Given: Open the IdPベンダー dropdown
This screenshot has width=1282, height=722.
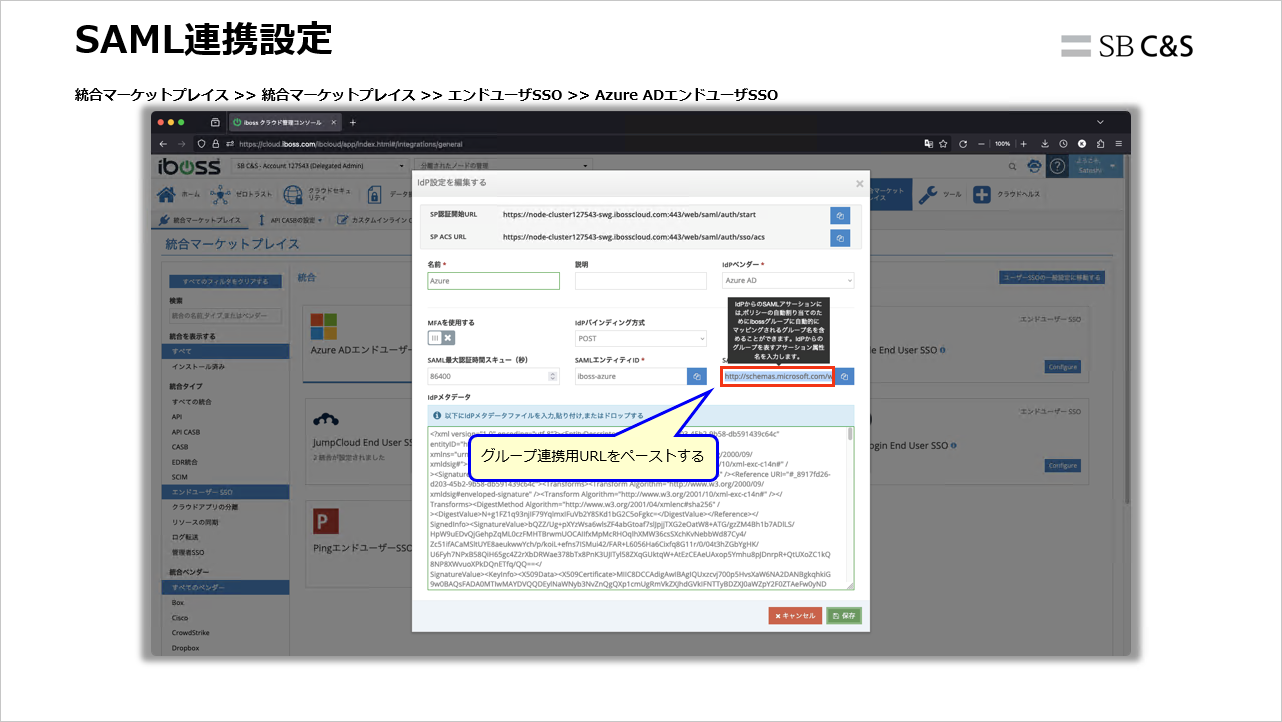Looking at the screenshot, I should click(788, 281).
